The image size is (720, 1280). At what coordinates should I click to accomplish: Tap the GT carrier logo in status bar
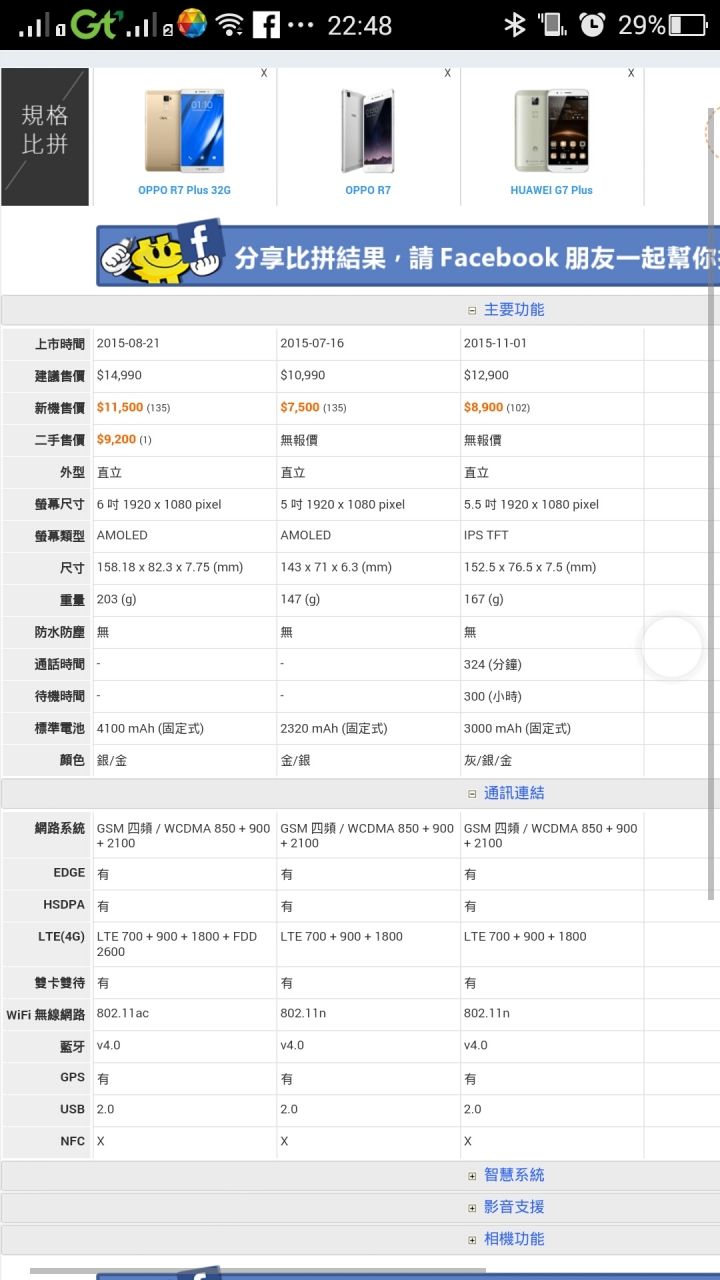[95, 24]
